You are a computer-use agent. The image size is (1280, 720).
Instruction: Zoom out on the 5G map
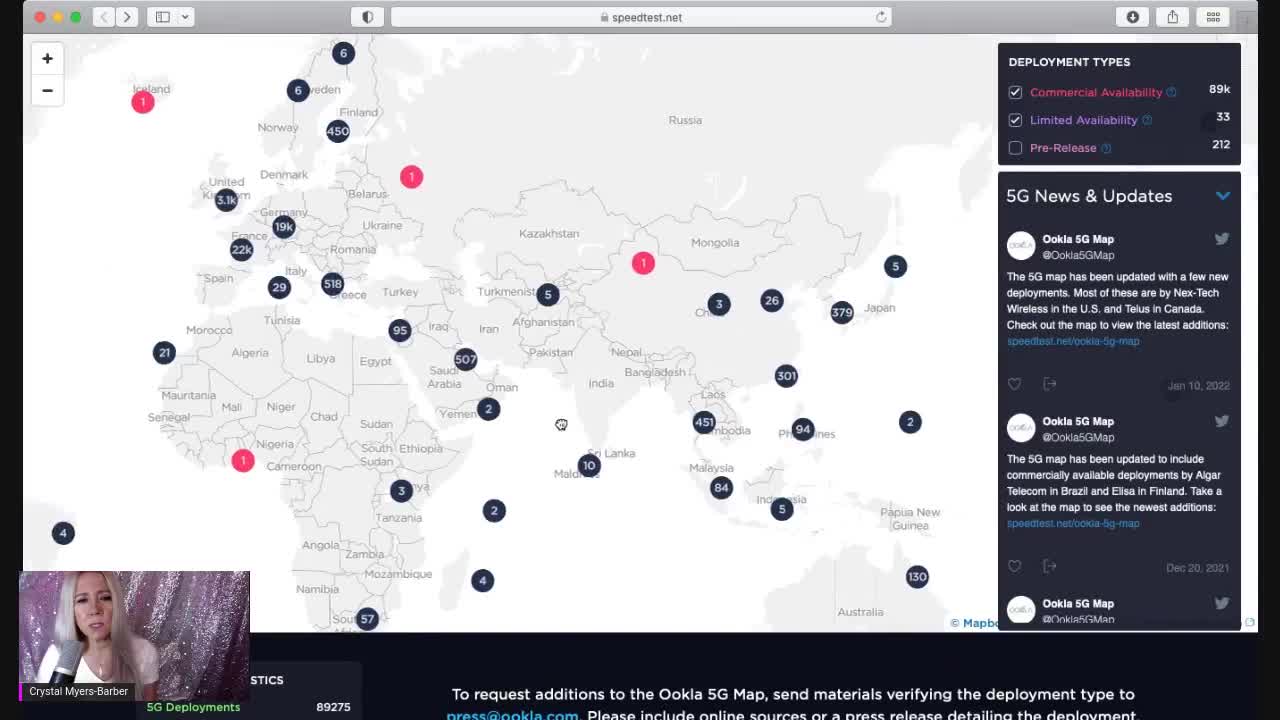tap(47, 90)
